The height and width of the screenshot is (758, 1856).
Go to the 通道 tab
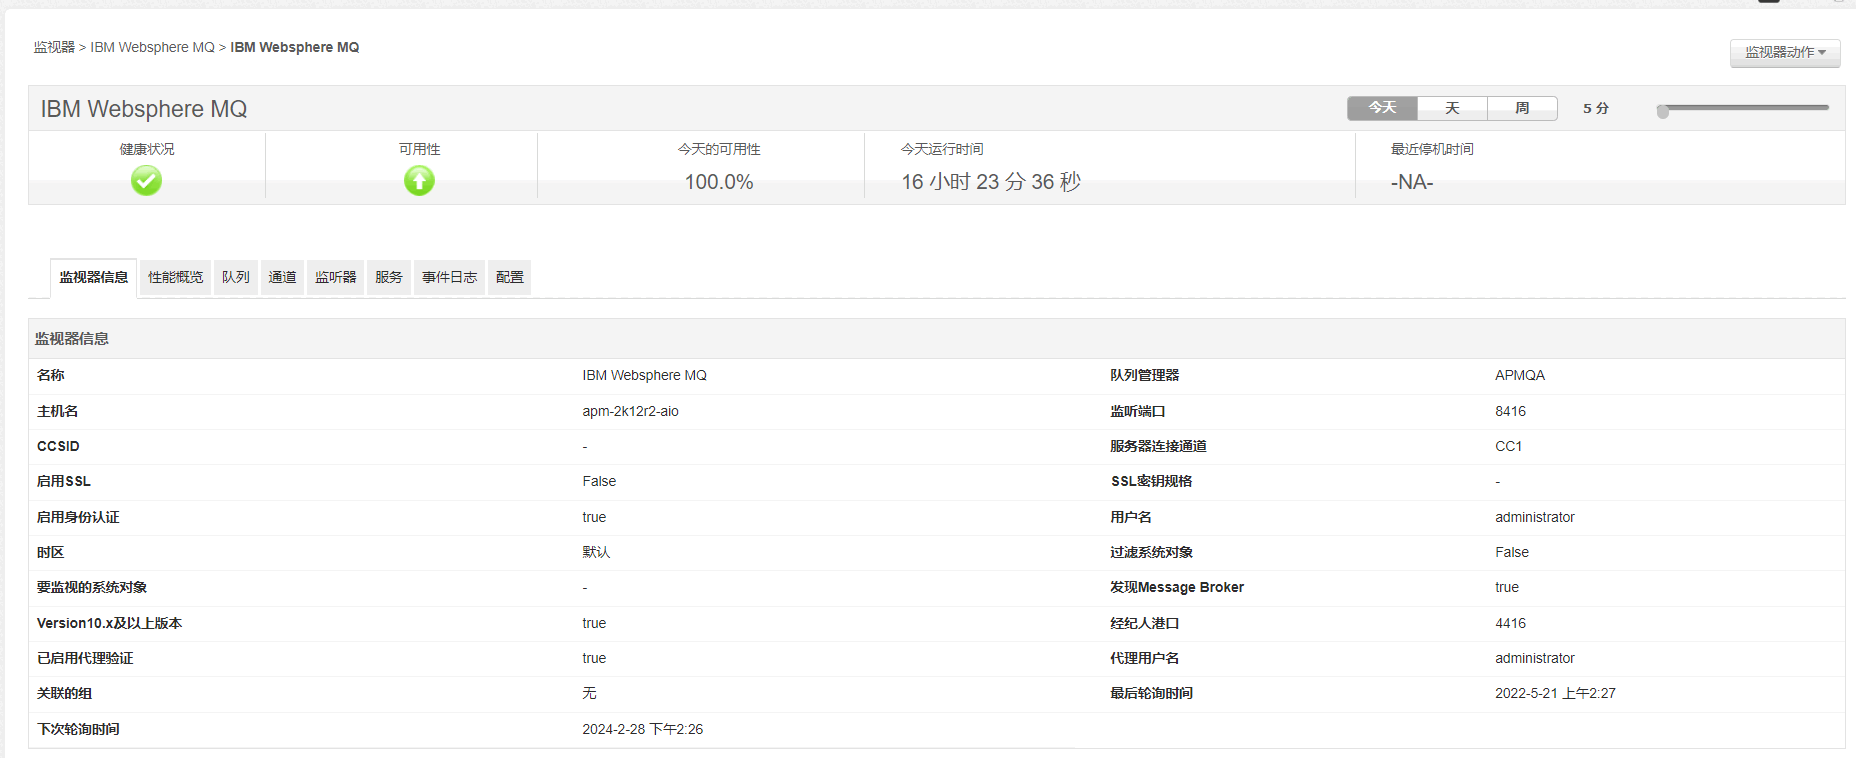282,277
